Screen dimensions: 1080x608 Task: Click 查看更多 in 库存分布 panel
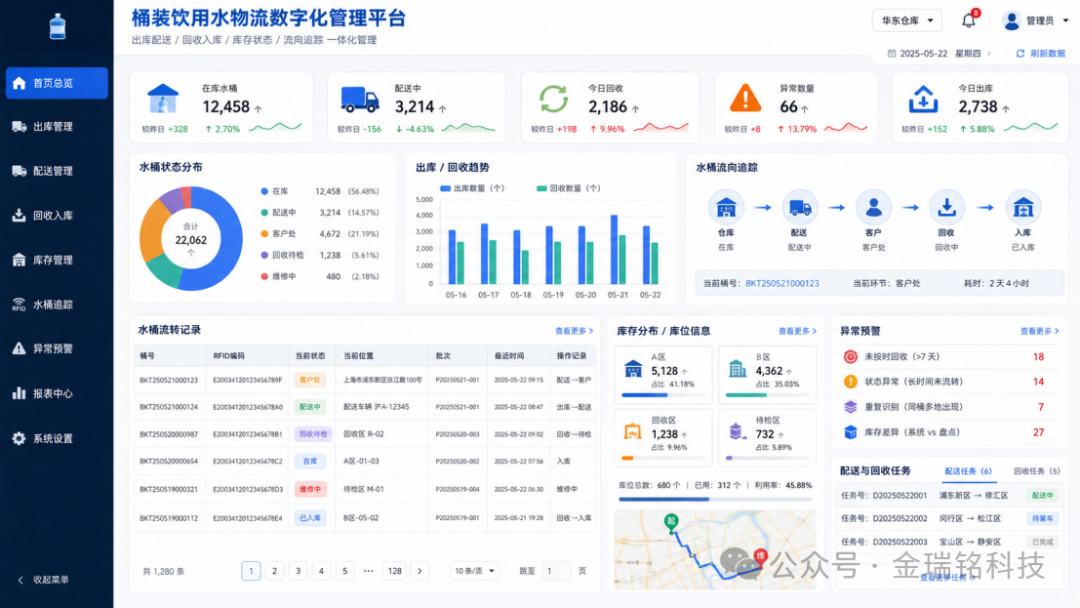click(x=798, y=331)
